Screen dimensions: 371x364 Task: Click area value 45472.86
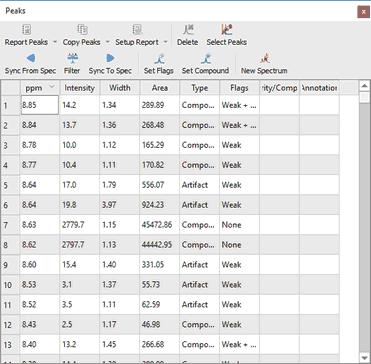[157, 225]
